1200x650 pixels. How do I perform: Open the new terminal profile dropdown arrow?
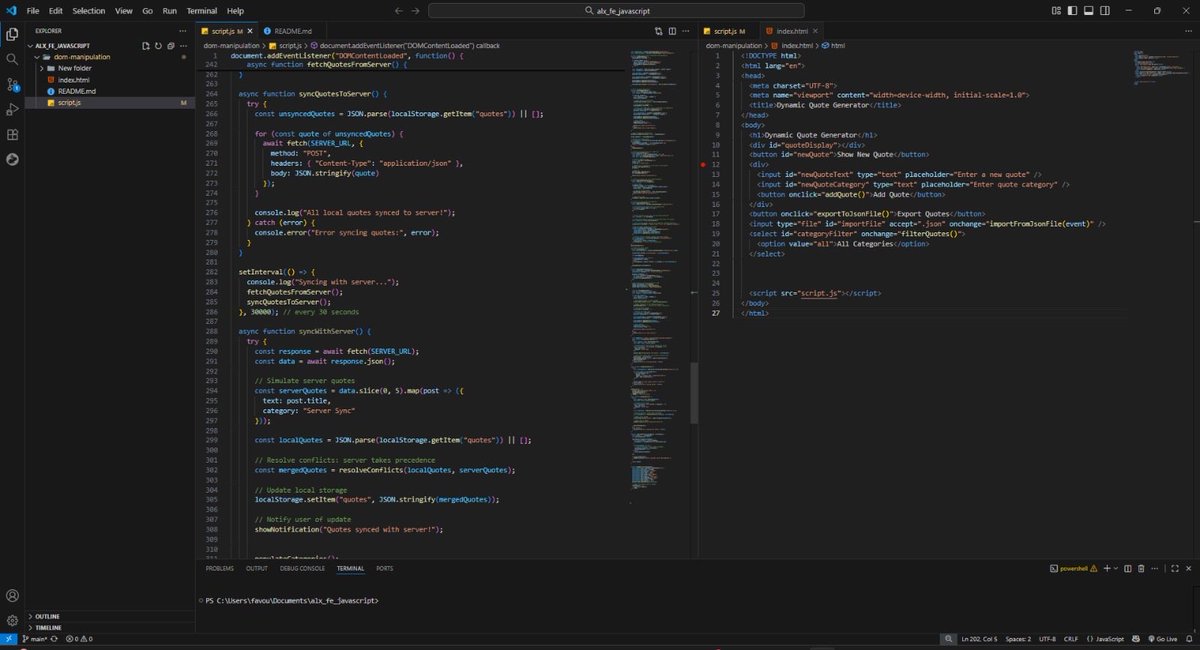pos(1116,568)
